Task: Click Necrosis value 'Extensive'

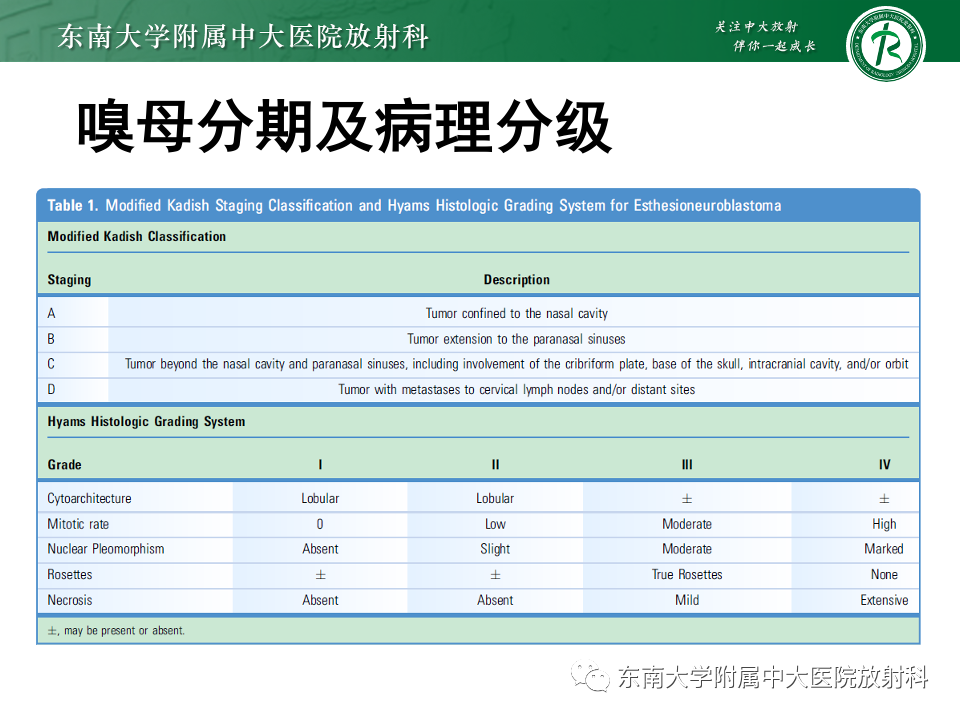Action: [x=884, y=601]
